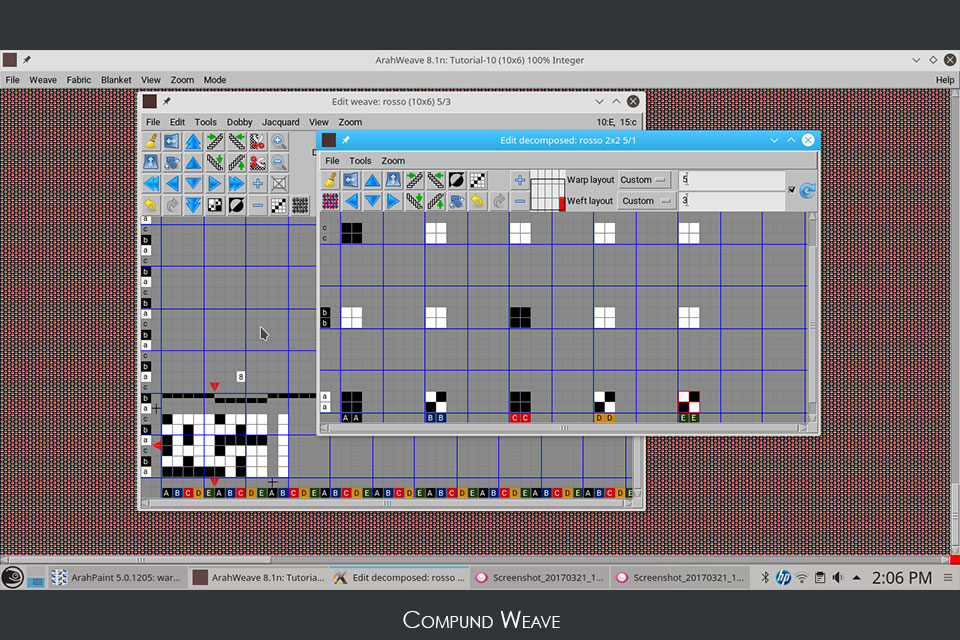Switch to ArahPaint 5.0.1205 taskbar window
Image resolution: width=960 pixels, height=640 pixels.
click(x=116, y=578)
